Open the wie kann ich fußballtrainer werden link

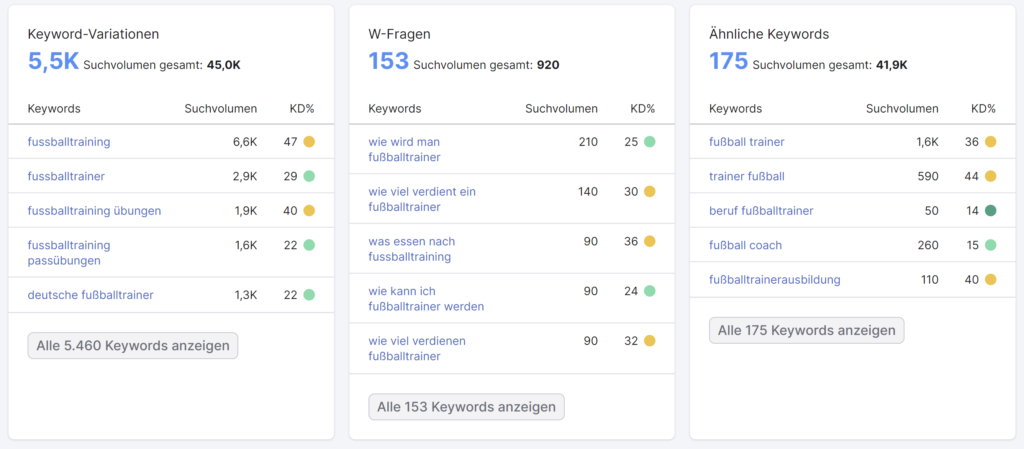coord(426,298)
